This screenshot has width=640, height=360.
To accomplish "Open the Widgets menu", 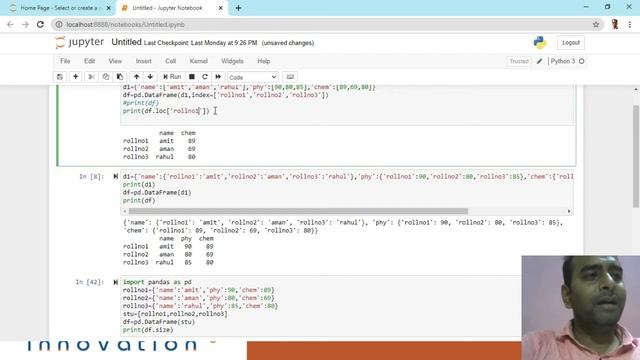I will (232, 61).
